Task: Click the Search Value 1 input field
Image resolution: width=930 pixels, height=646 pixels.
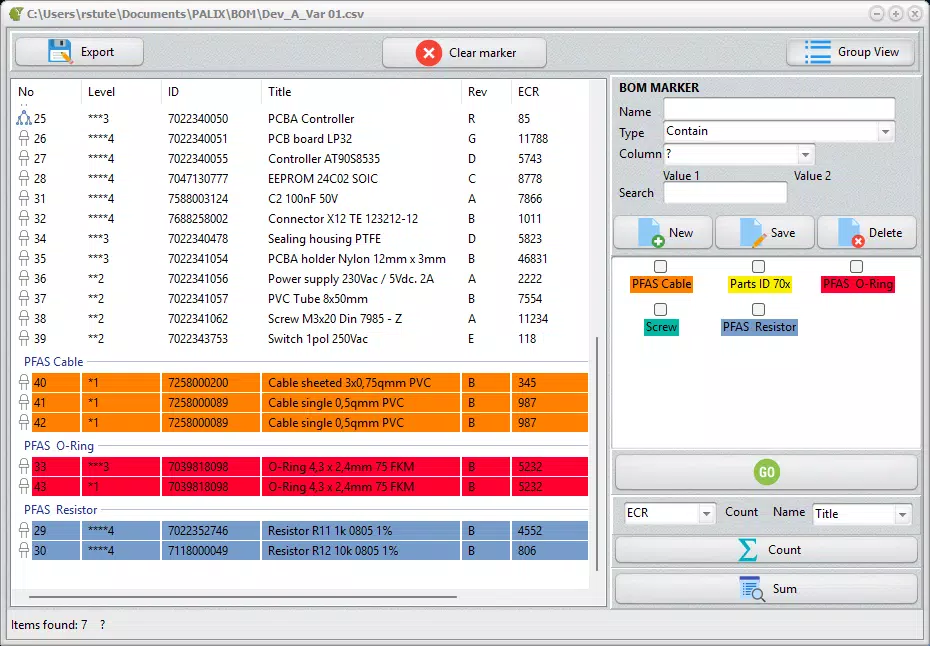Action: (x=725, y=193)
